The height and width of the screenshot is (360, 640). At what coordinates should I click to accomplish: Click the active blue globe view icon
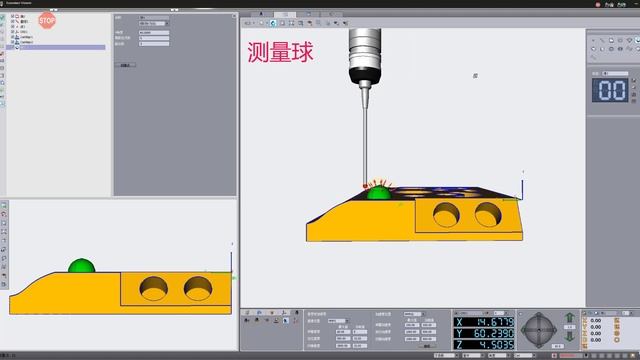point(273,23)
